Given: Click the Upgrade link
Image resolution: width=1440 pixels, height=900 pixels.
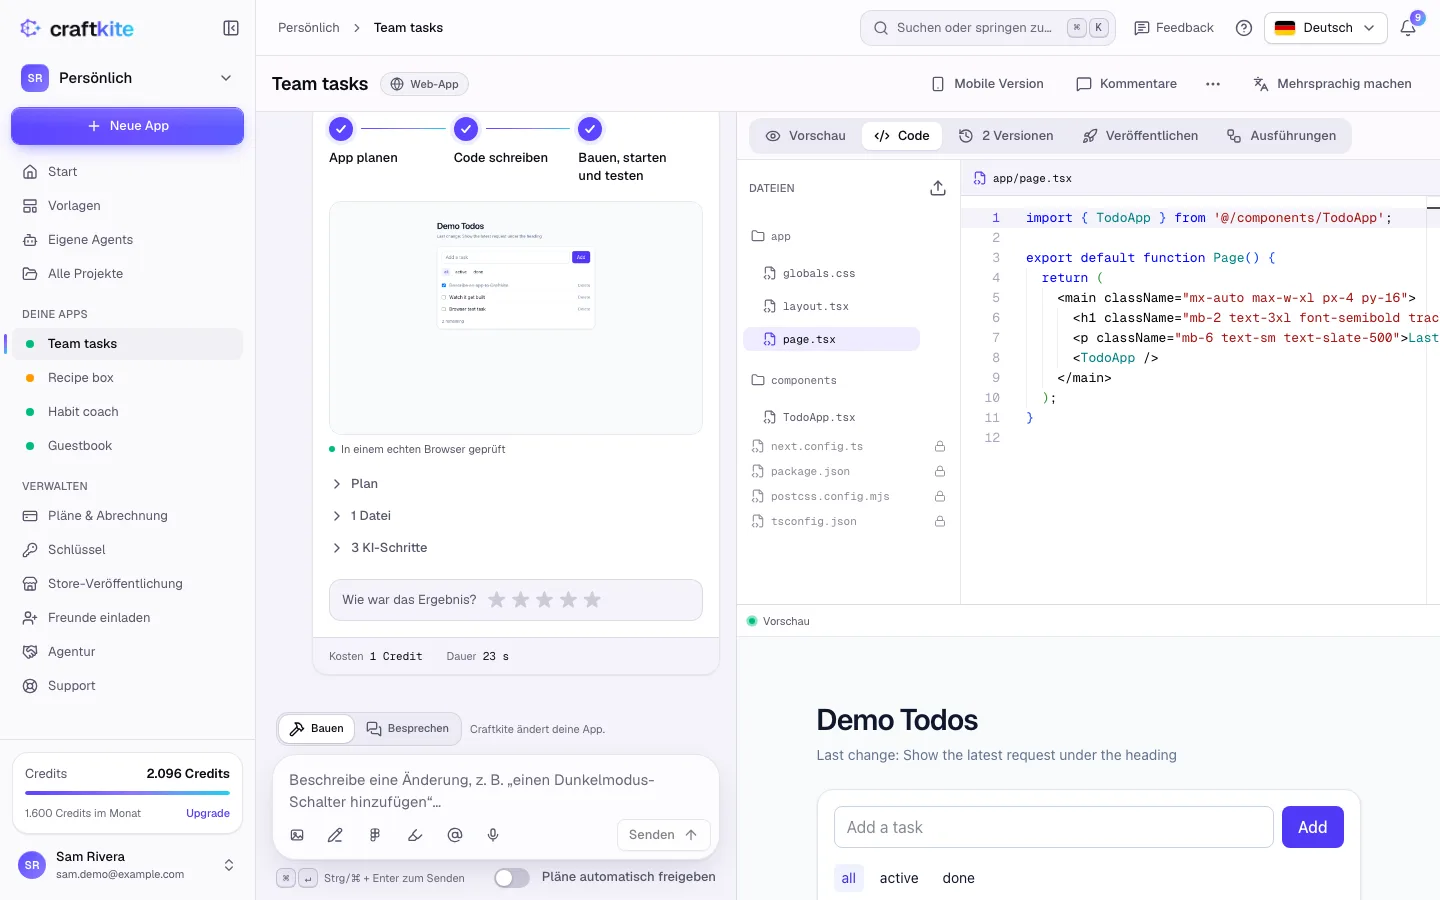Looking at the screenshot, I should point(208,813).
